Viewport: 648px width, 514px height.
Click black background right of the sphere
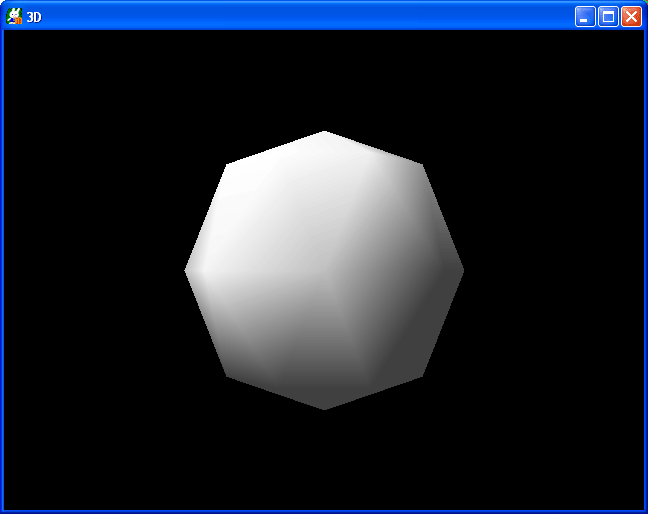click(555, 270)
